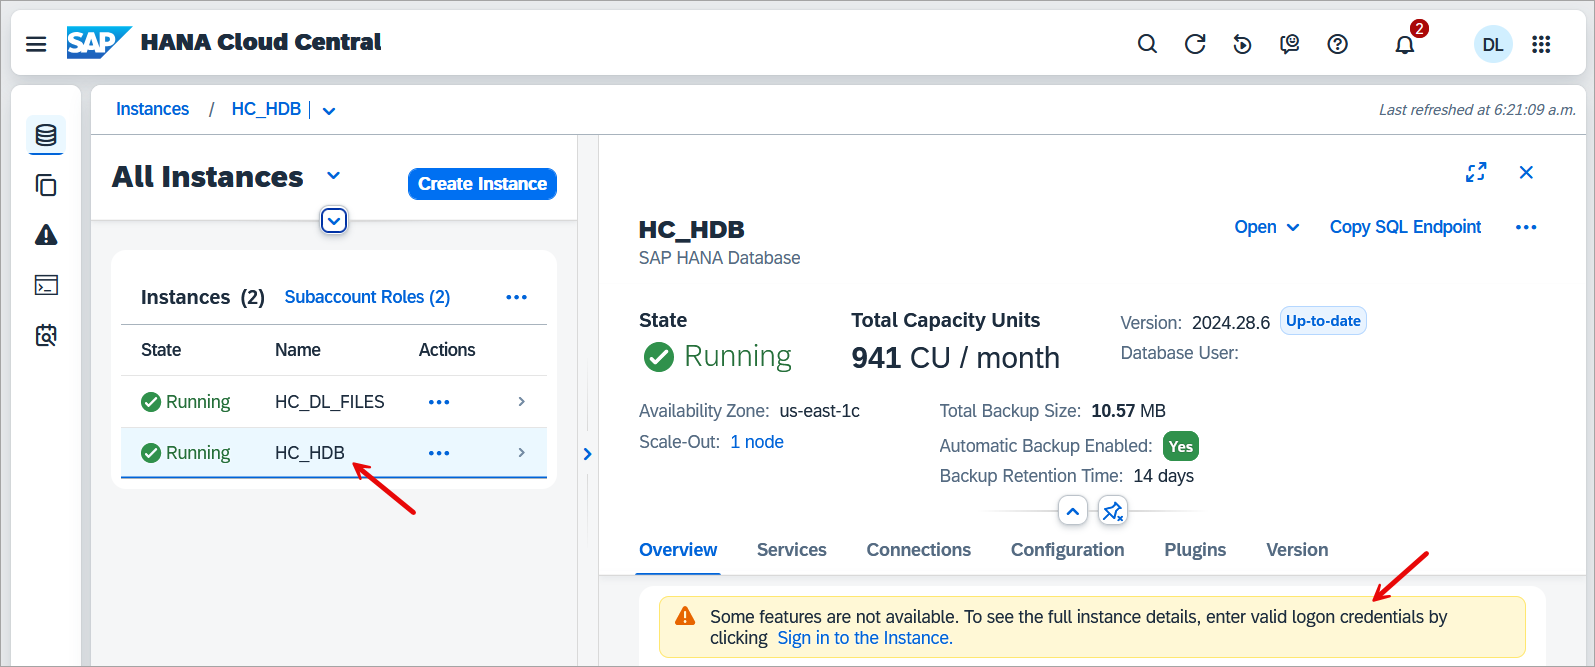Click the SAP logo
This screenshot has height=667, width=1595.
point(98,43)
